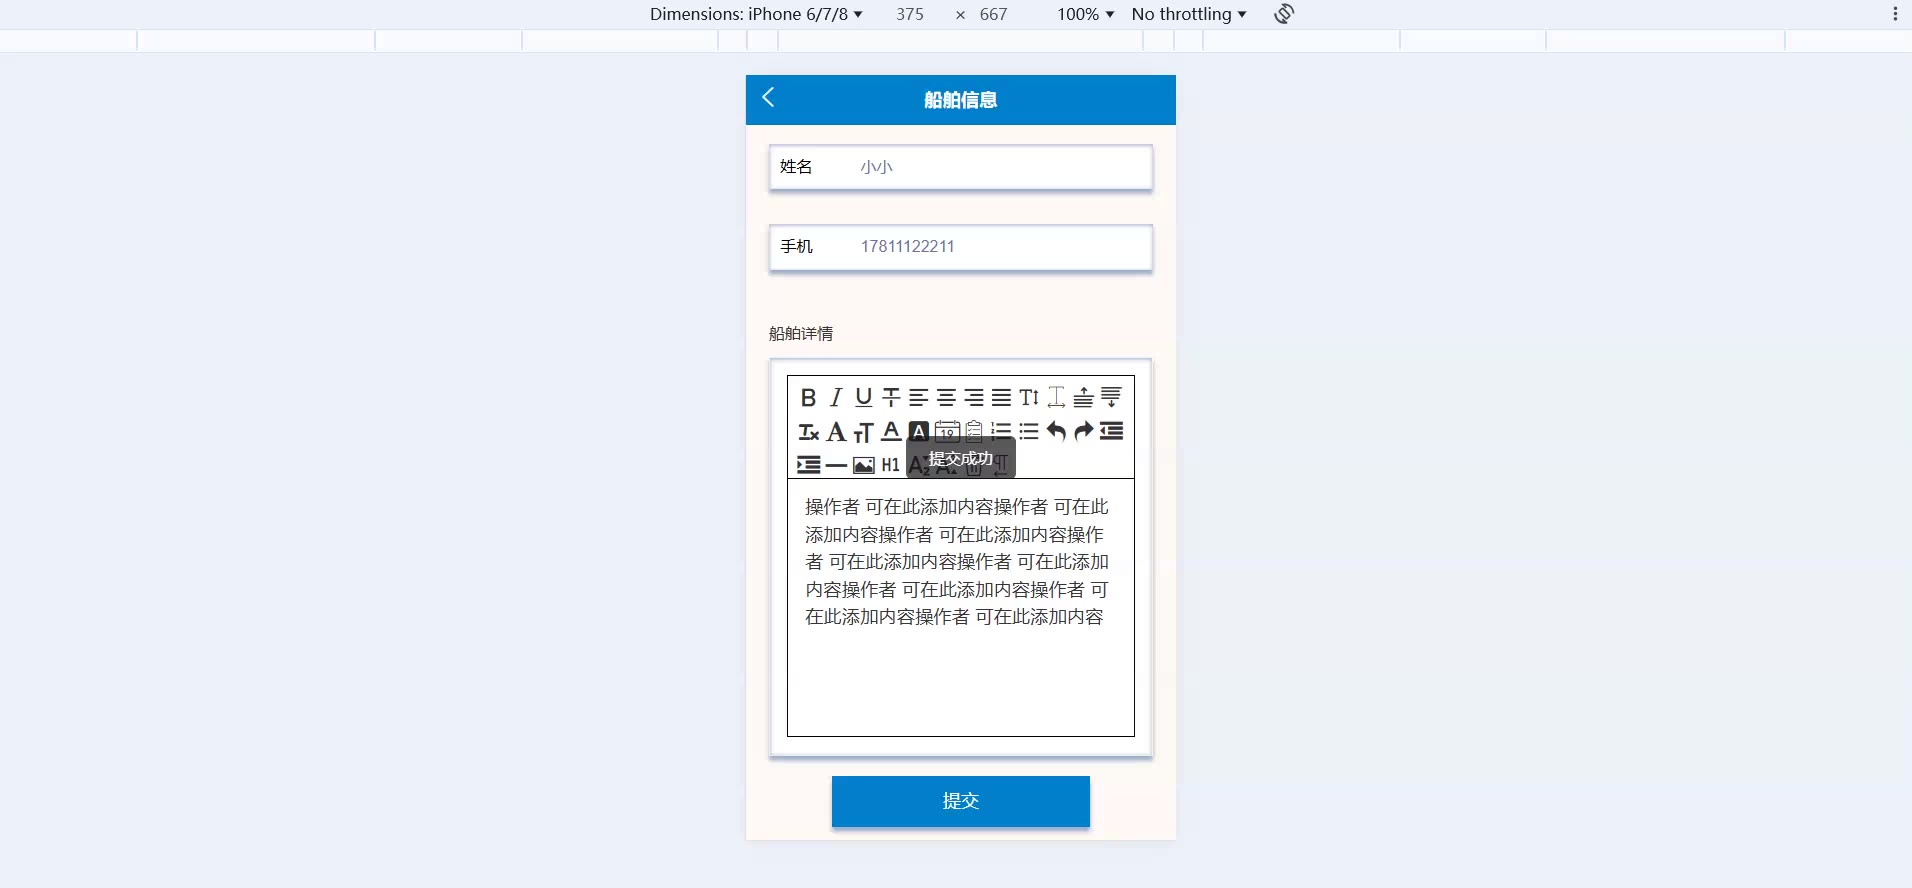Click the 姓名 input field
The width and height of the screenshot is (1912, 888).
[960, 167]
